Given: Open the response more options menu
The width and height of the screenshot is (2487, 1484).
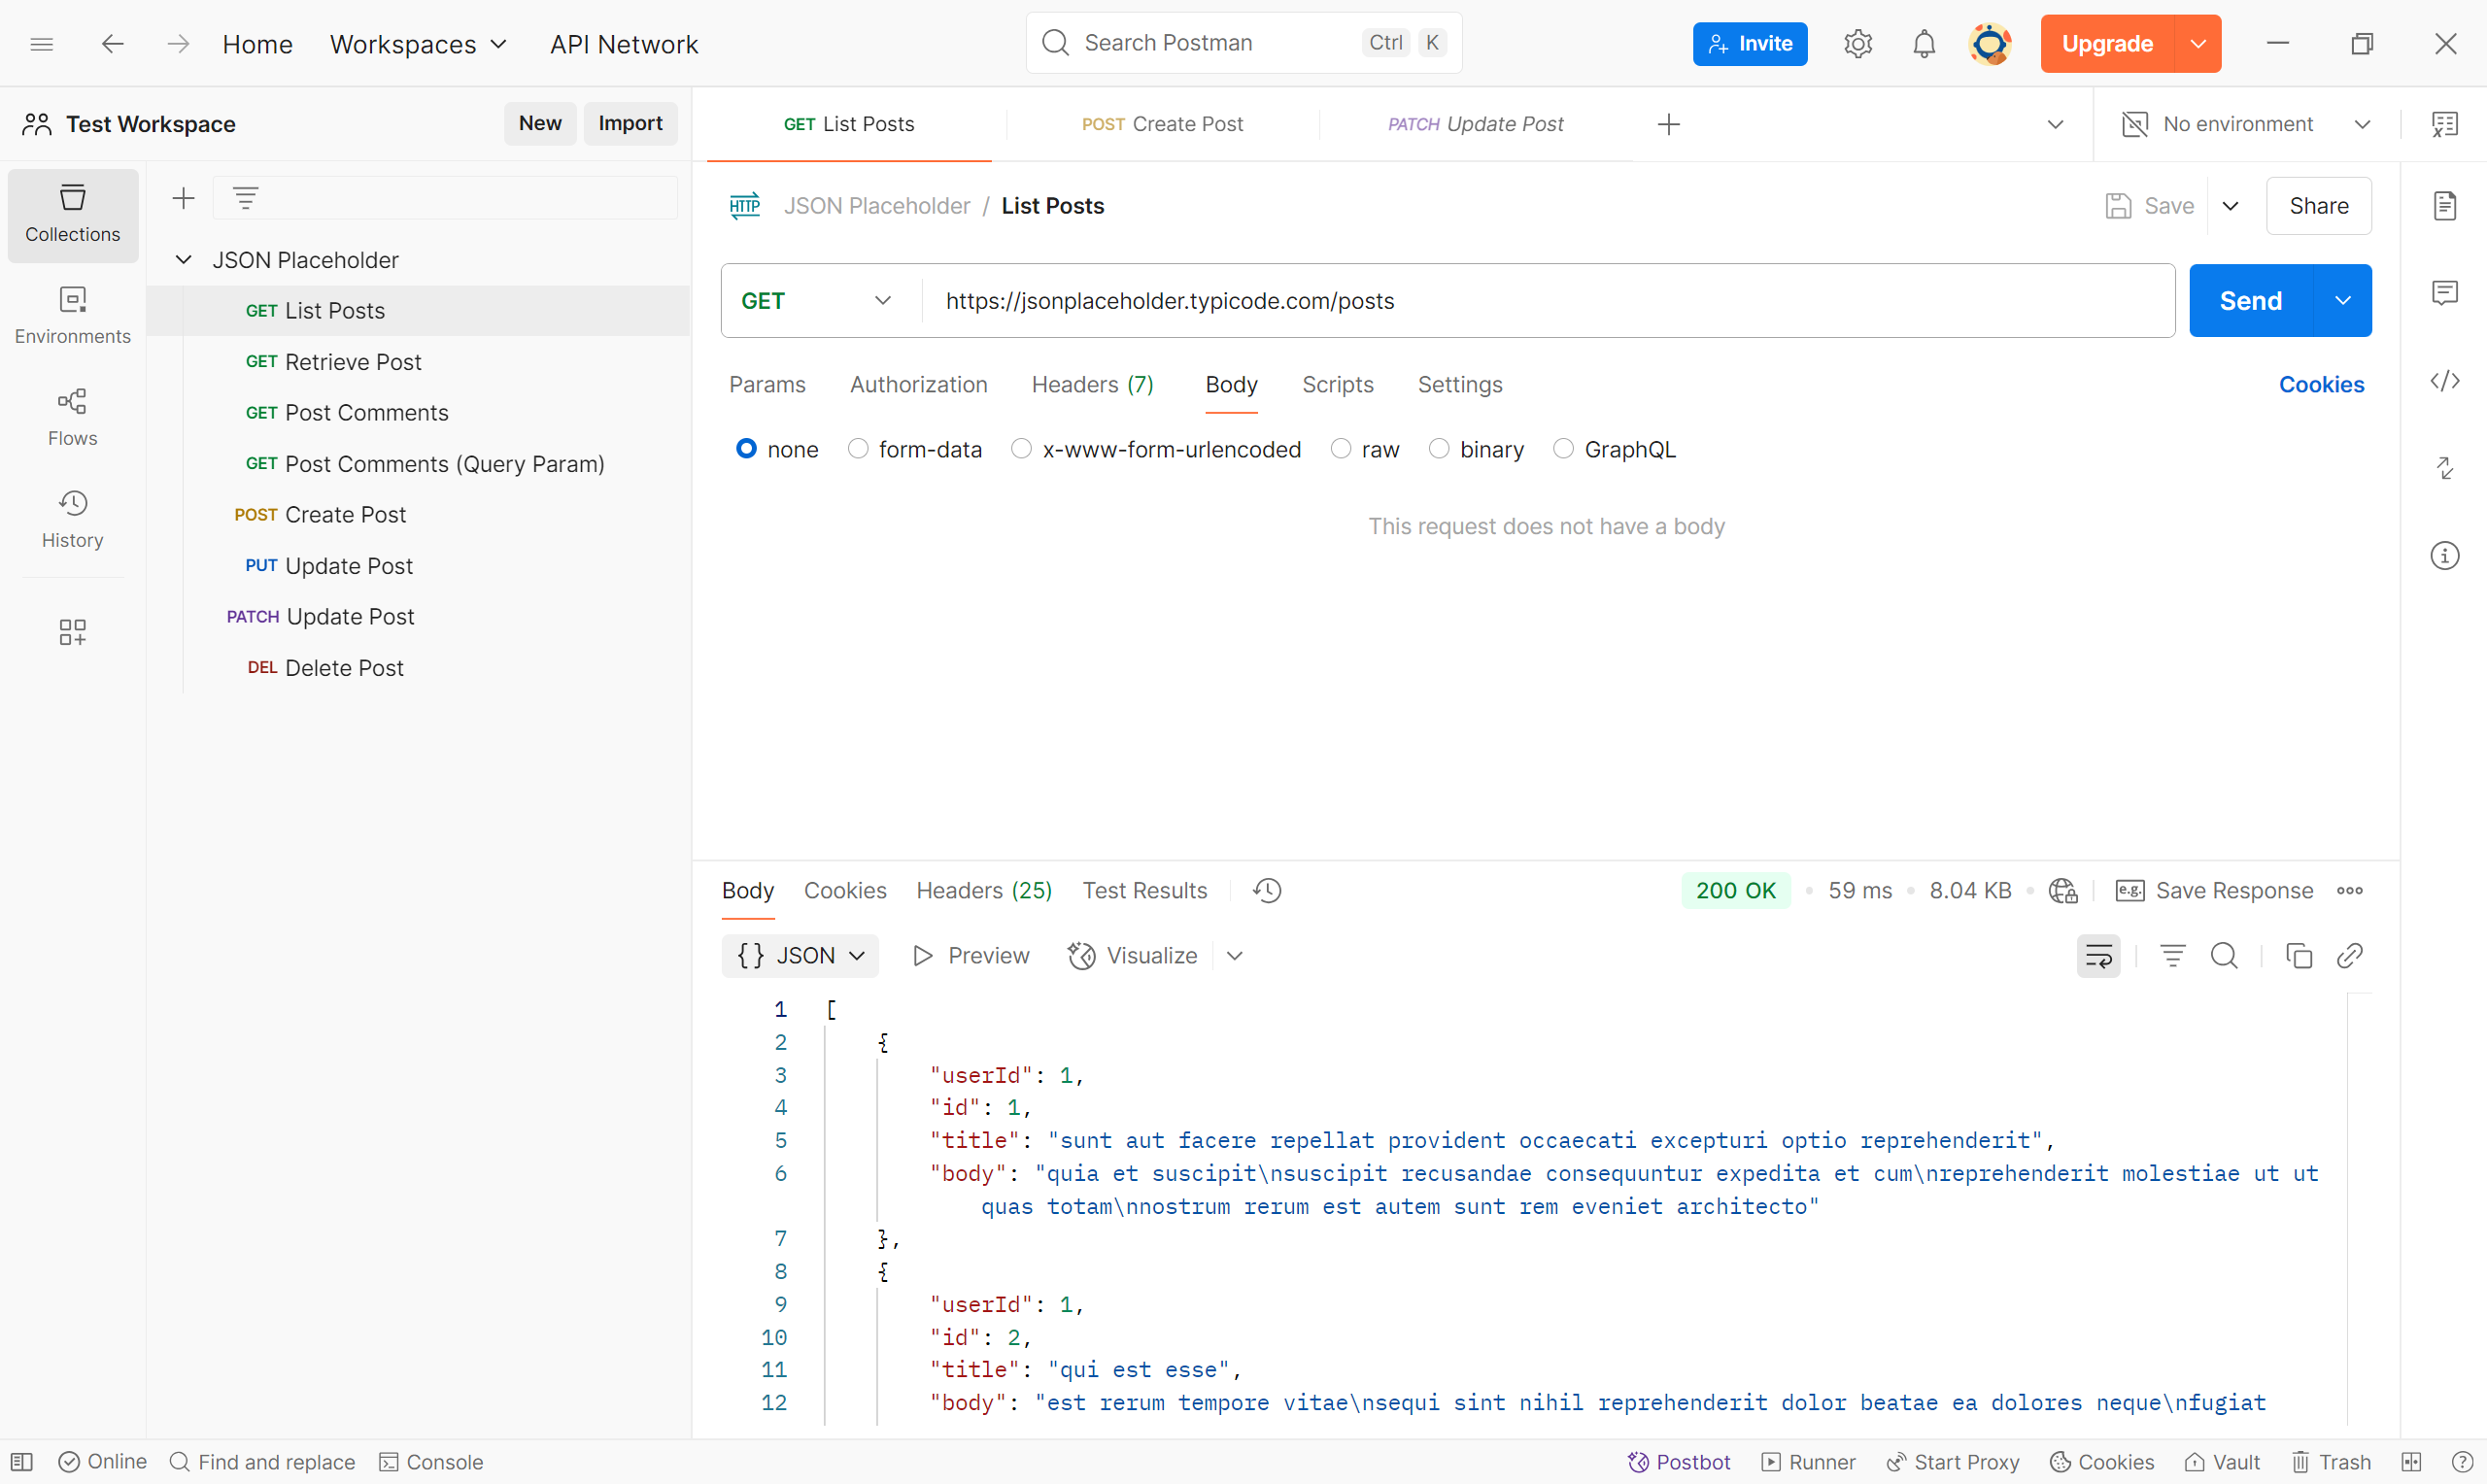Looking at the screenshot, I should [x=2350, y=890].
